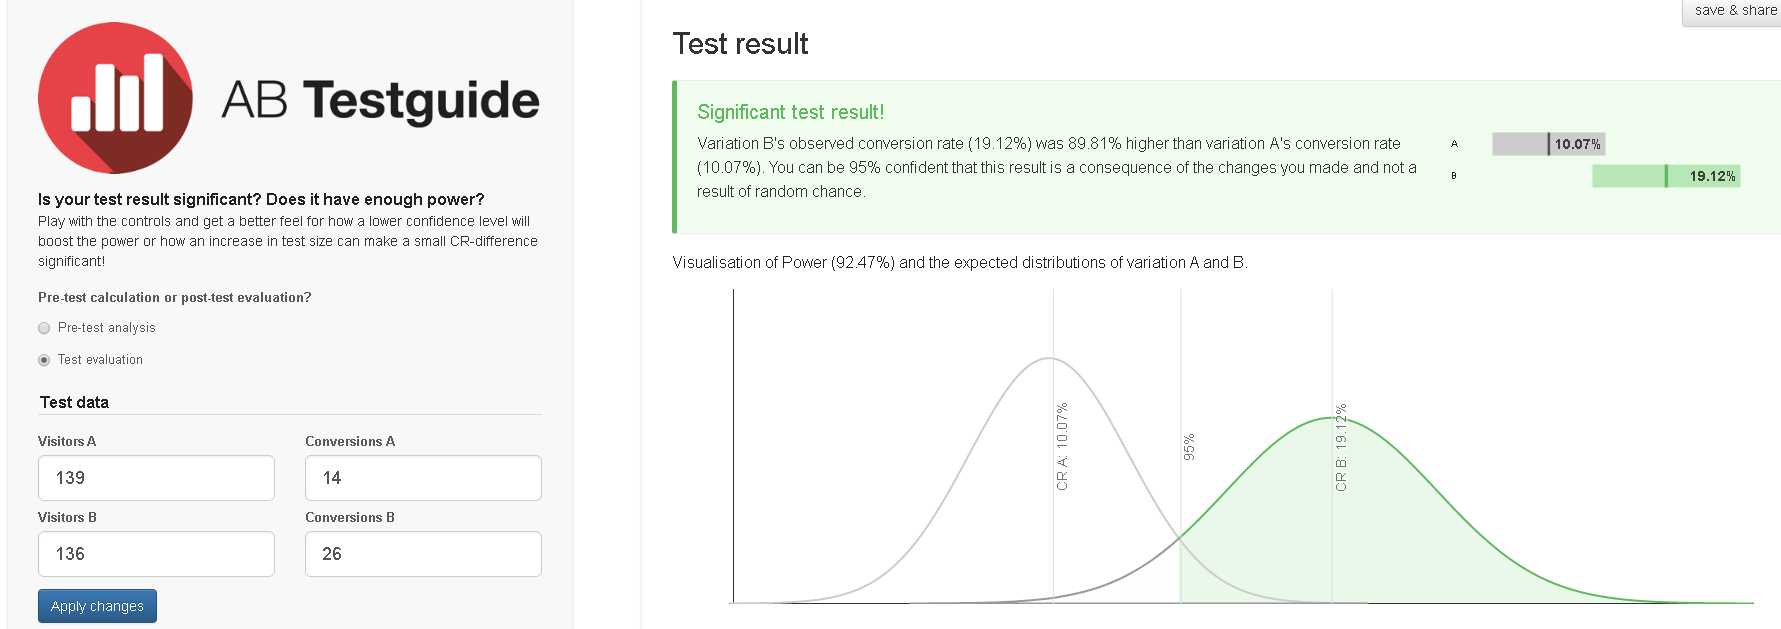Click the Test data section heading
Viewport: 1781px width, 629px height.
pyautogui.click(x=74, y=402)
